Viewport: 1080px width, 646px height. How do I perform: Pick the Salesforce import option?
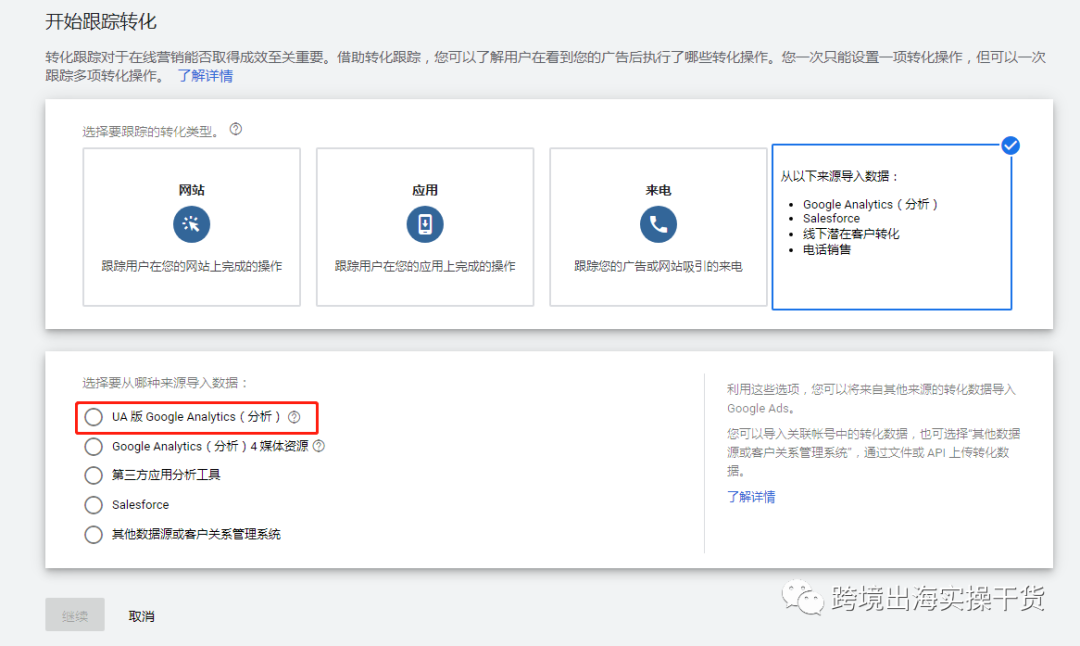(93, 505)
